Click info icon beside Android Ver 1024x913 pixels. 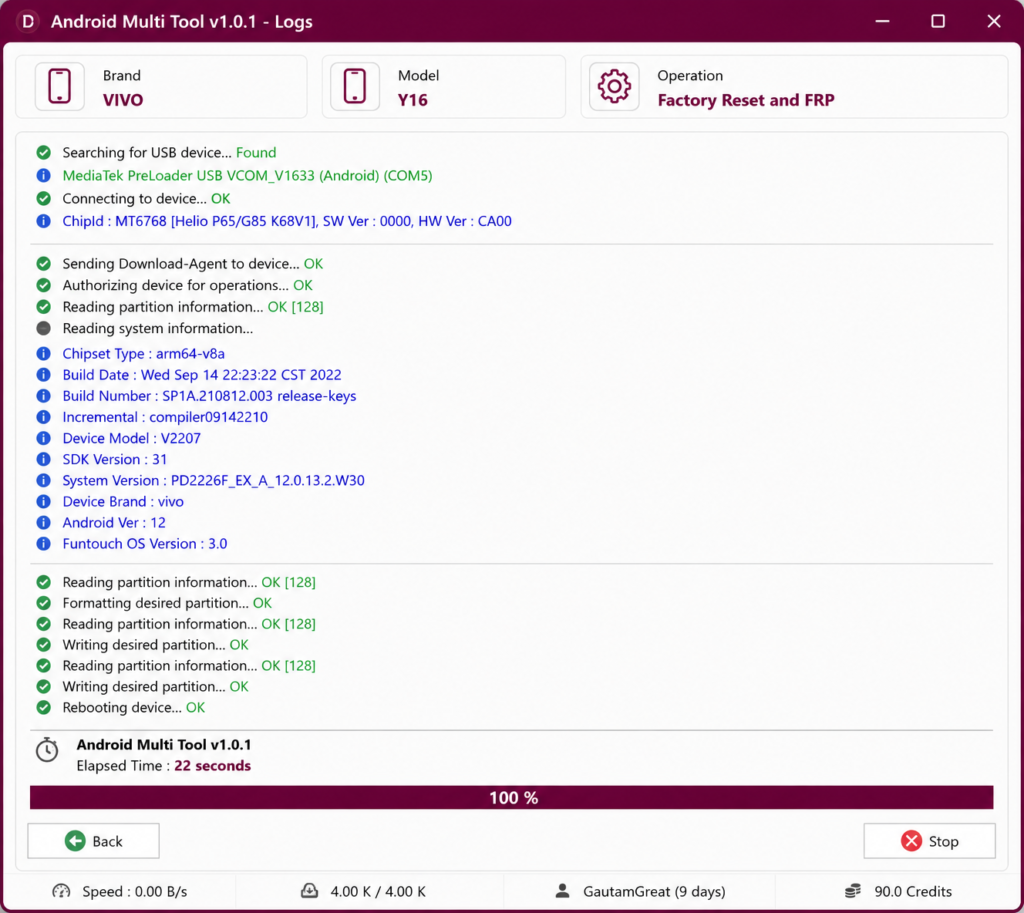[x=44, y=522]
